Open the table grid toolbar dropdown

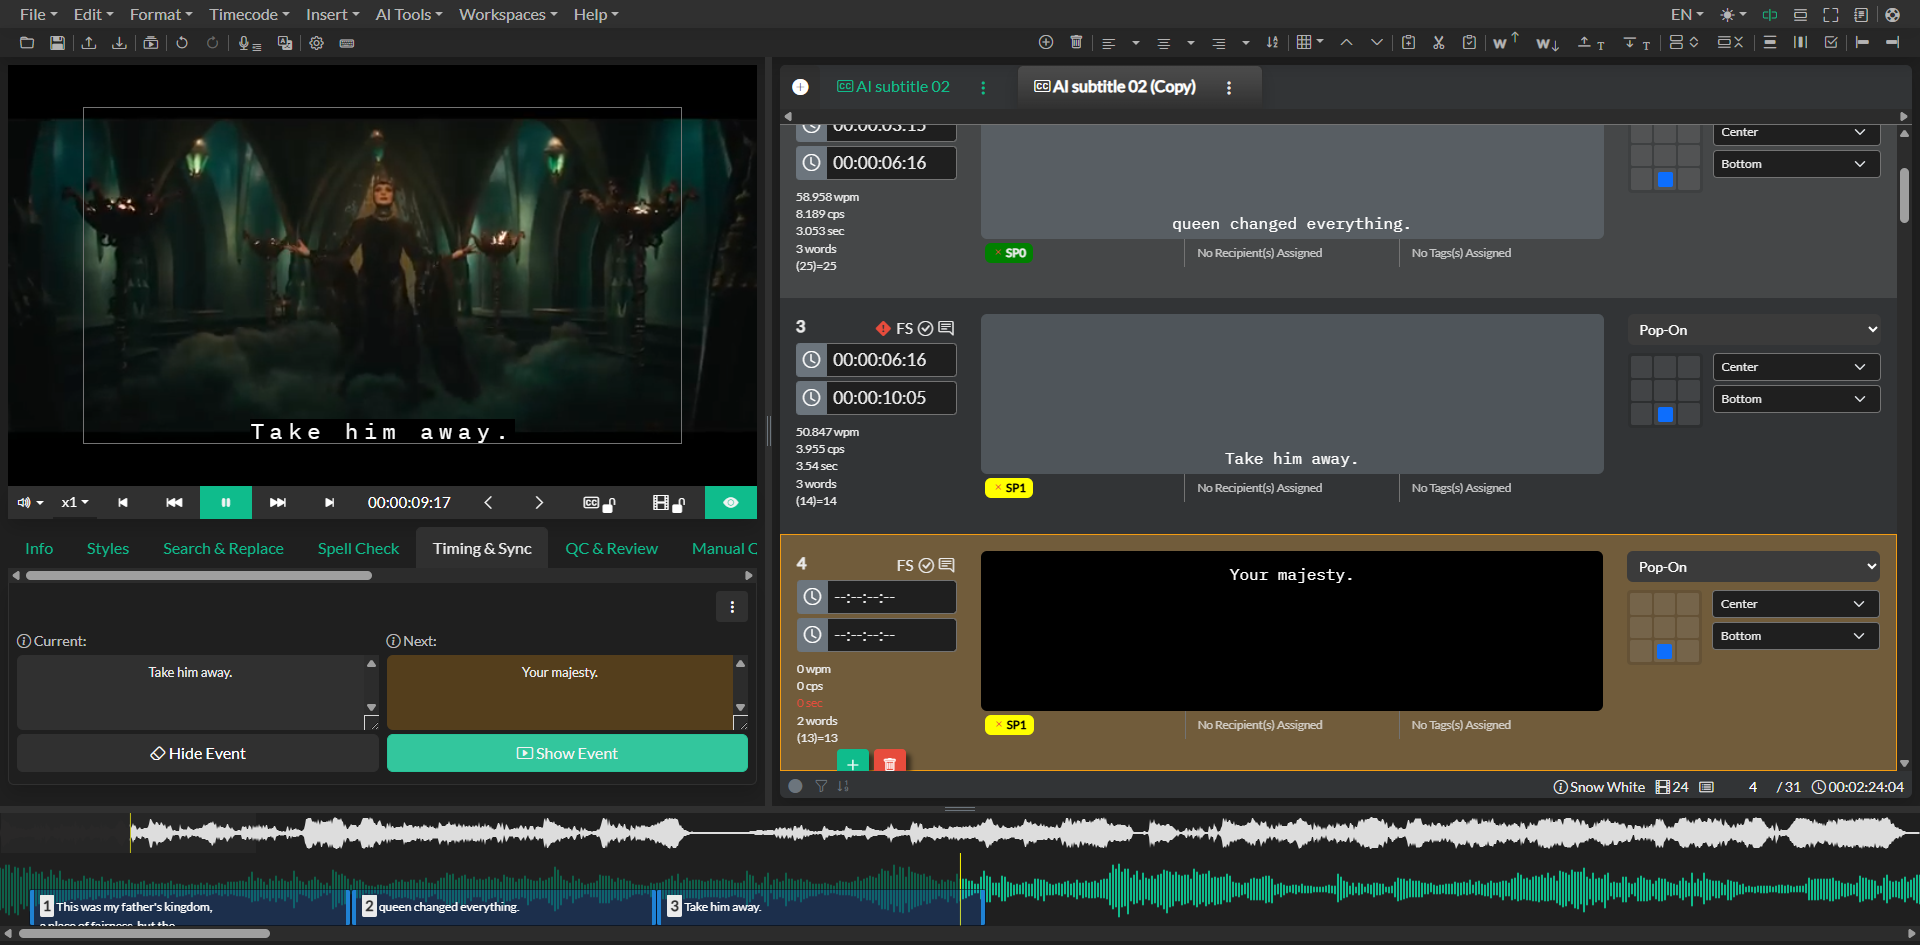click(1309, 42)
